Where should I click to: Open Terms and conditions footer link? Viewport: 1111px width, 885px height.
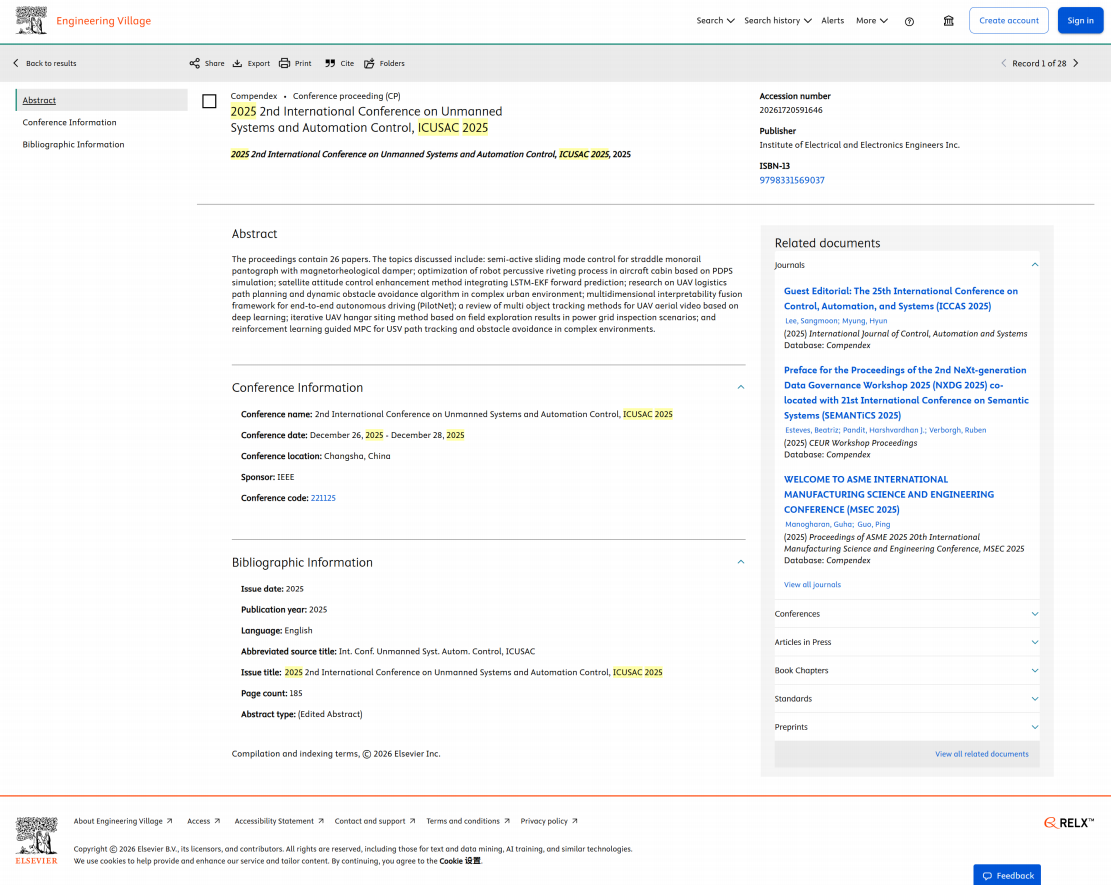(468, 821)
